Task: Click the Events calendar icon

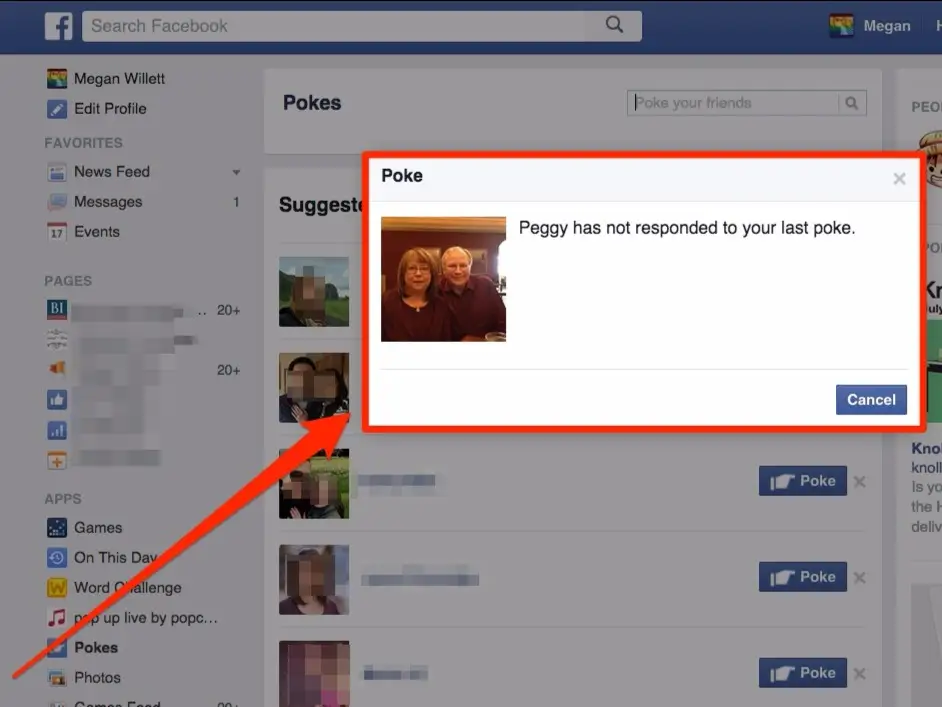Action: pos(57,232)
